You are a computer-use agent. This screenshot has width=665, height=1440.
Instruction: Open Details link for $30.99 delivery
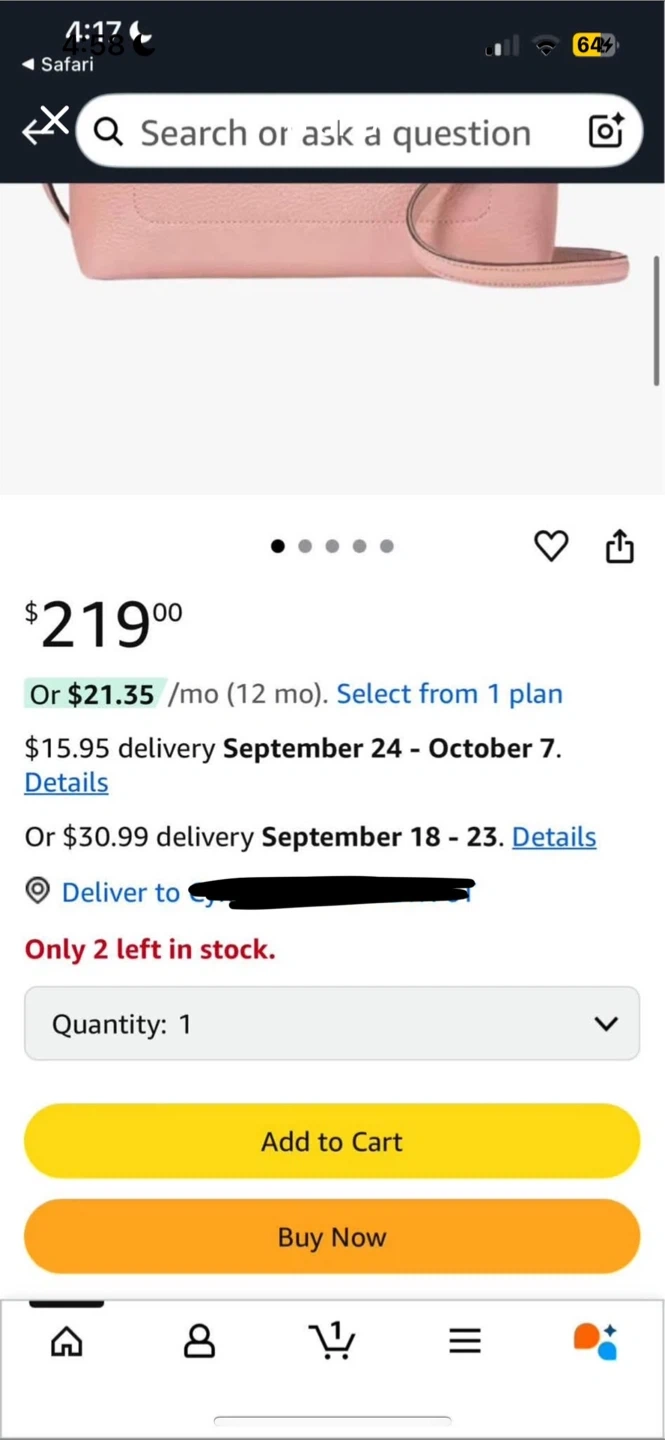coord(554,837)
